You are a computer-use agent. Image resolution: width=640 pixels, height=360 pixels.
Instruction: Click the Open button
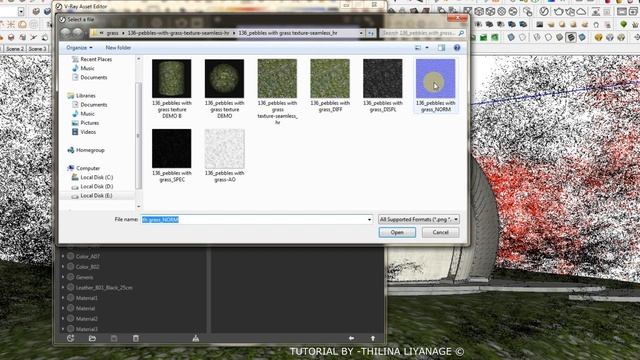pyautogui.click(x=397, y=232)
